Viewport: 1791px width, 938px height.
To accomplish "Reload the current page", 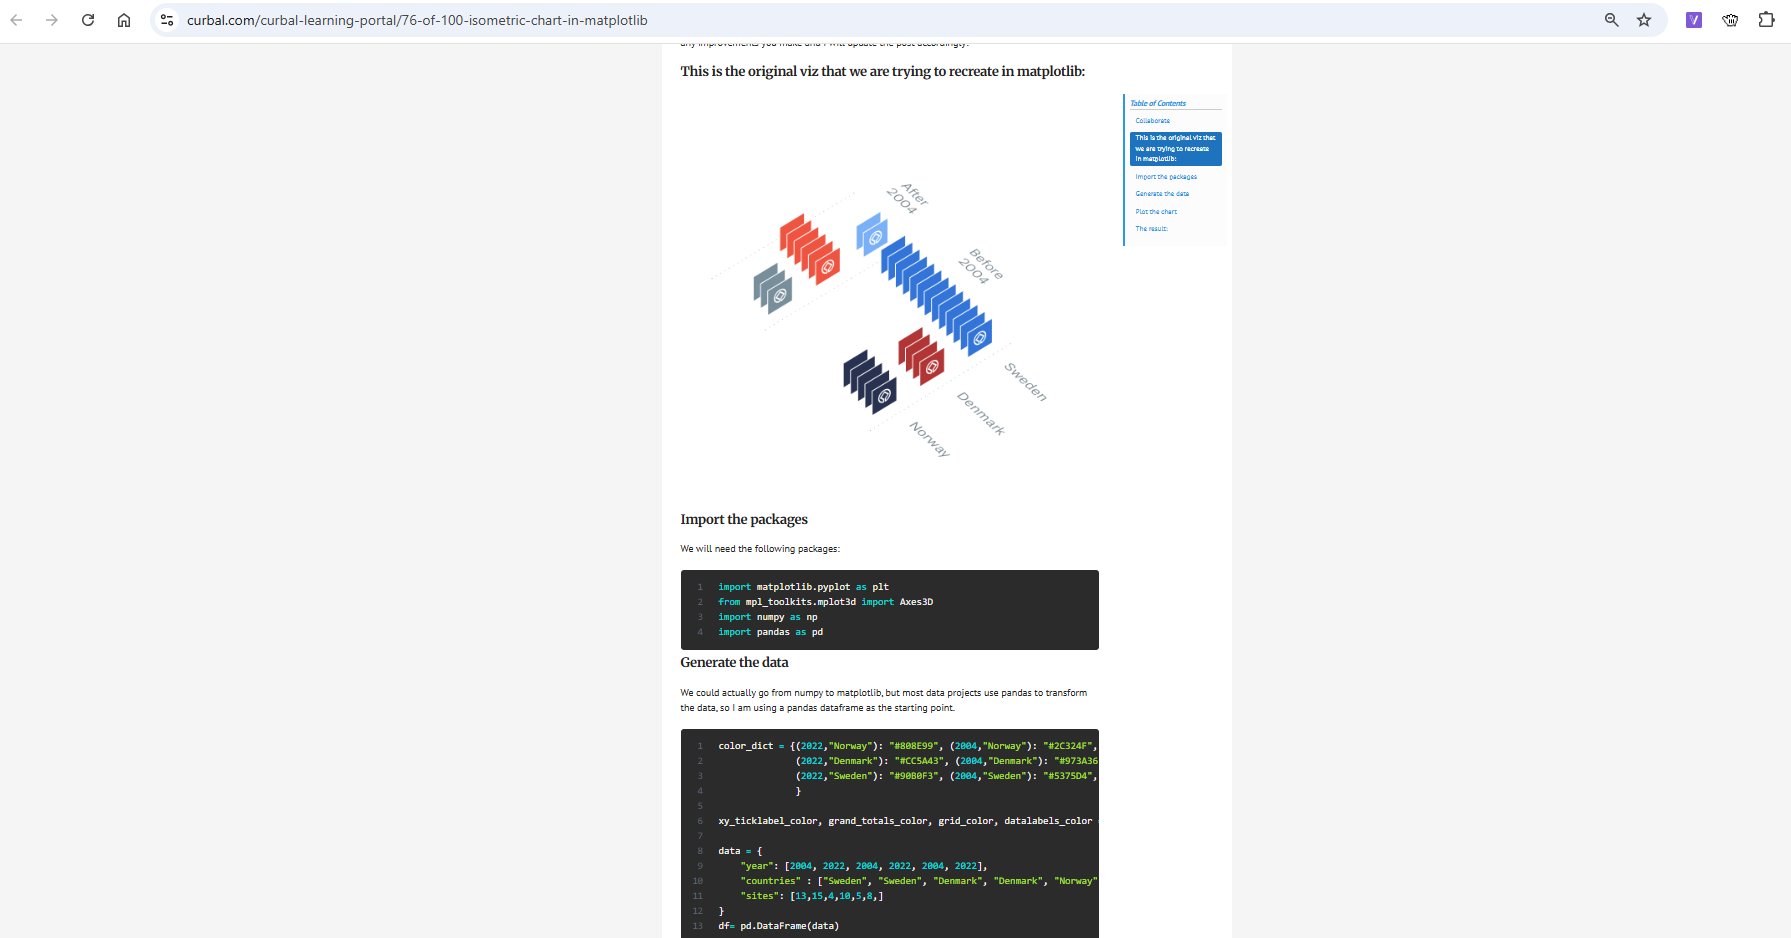I will click(x=88, y=20).
